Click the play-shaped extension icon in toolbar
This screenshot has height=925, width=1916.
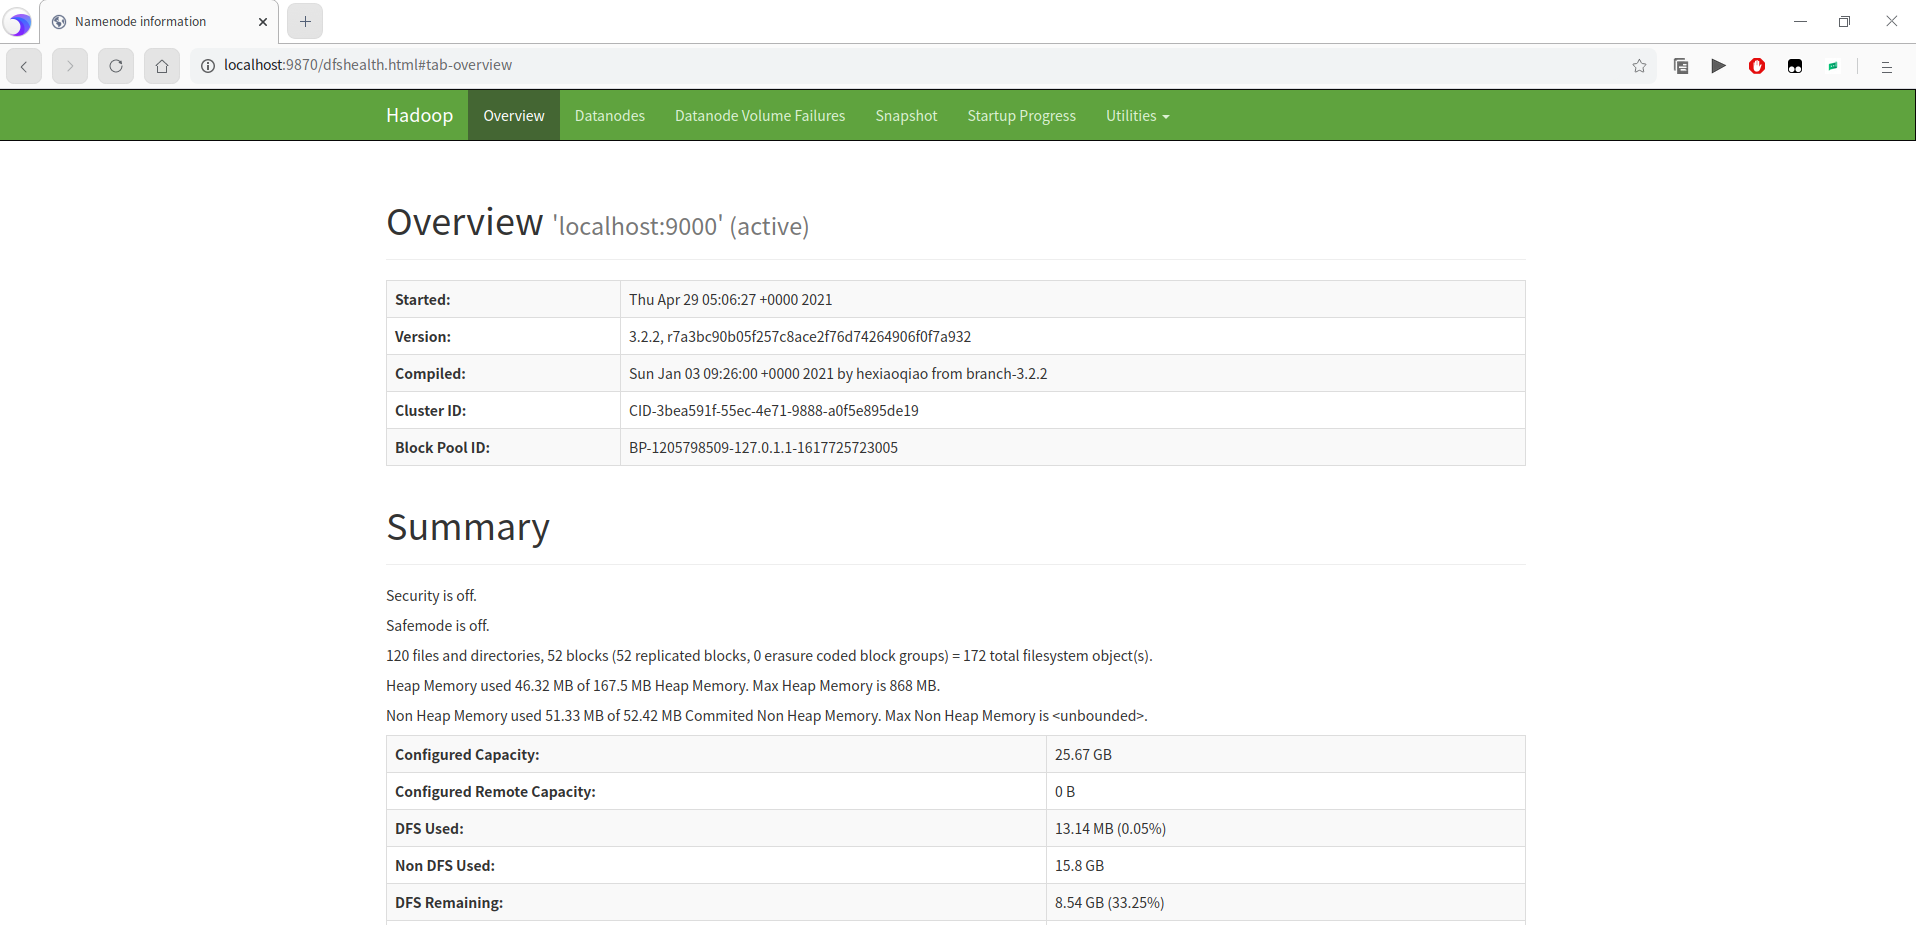point(1719,65)
